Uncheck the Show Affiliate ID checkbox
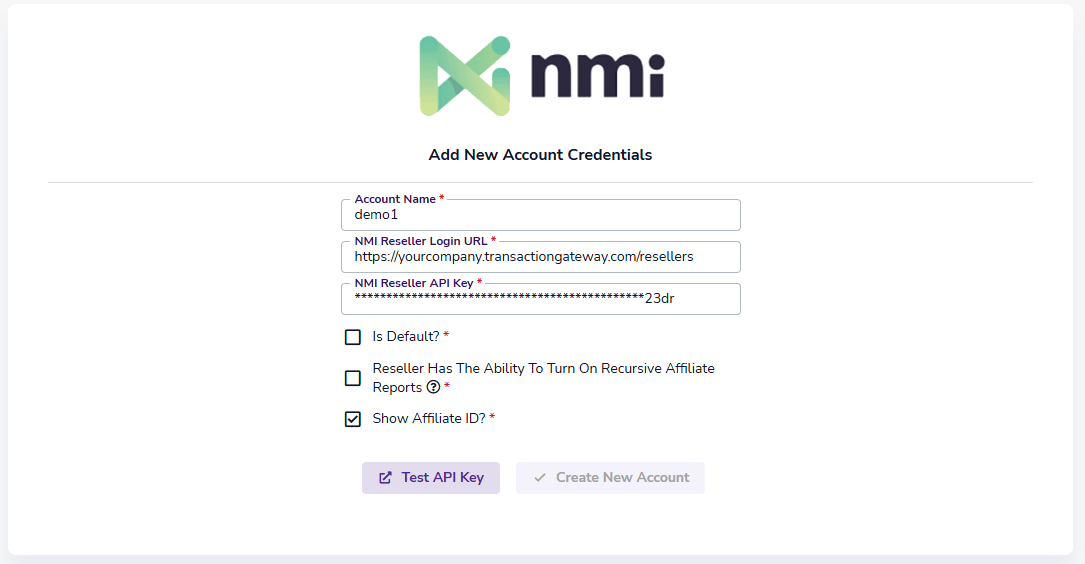The width and height of the screenshot is (1085, 564). tap(353, 419)
